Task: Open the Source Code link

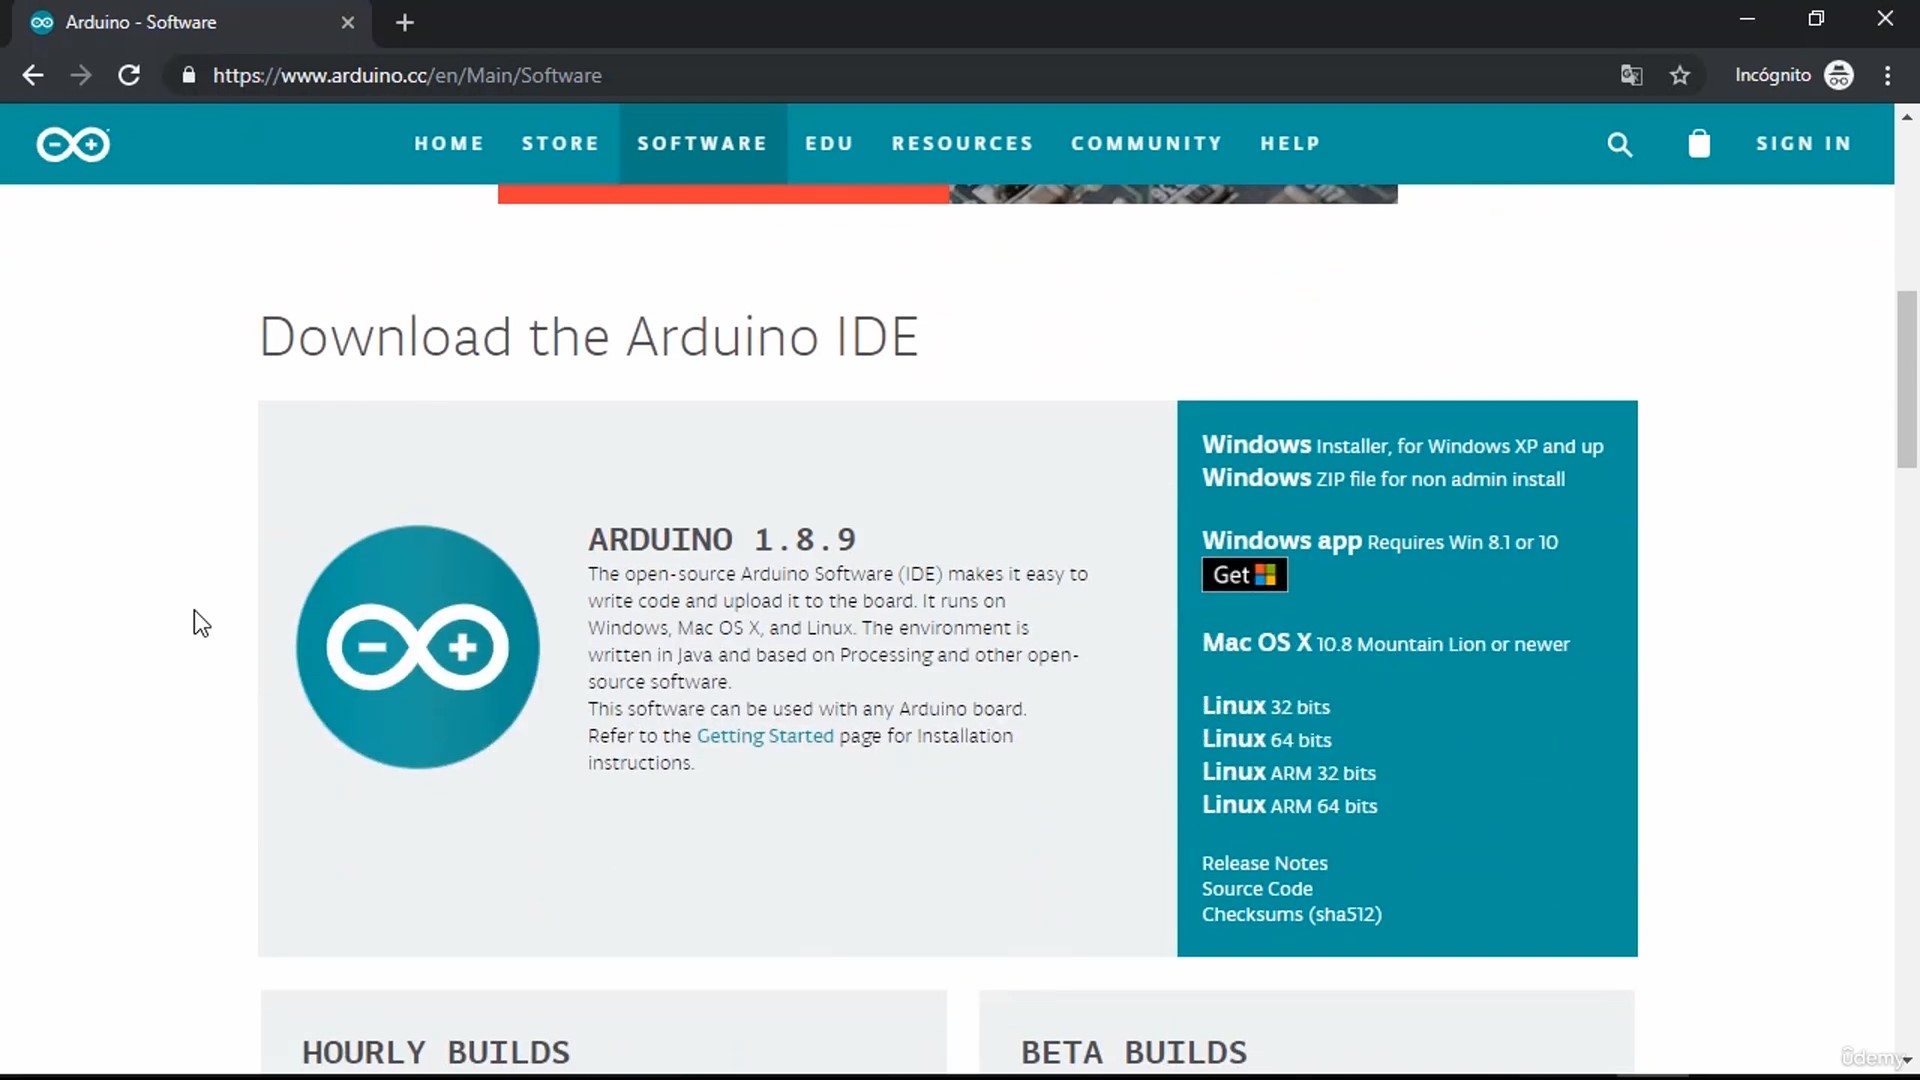Action: coord(1257,889)
